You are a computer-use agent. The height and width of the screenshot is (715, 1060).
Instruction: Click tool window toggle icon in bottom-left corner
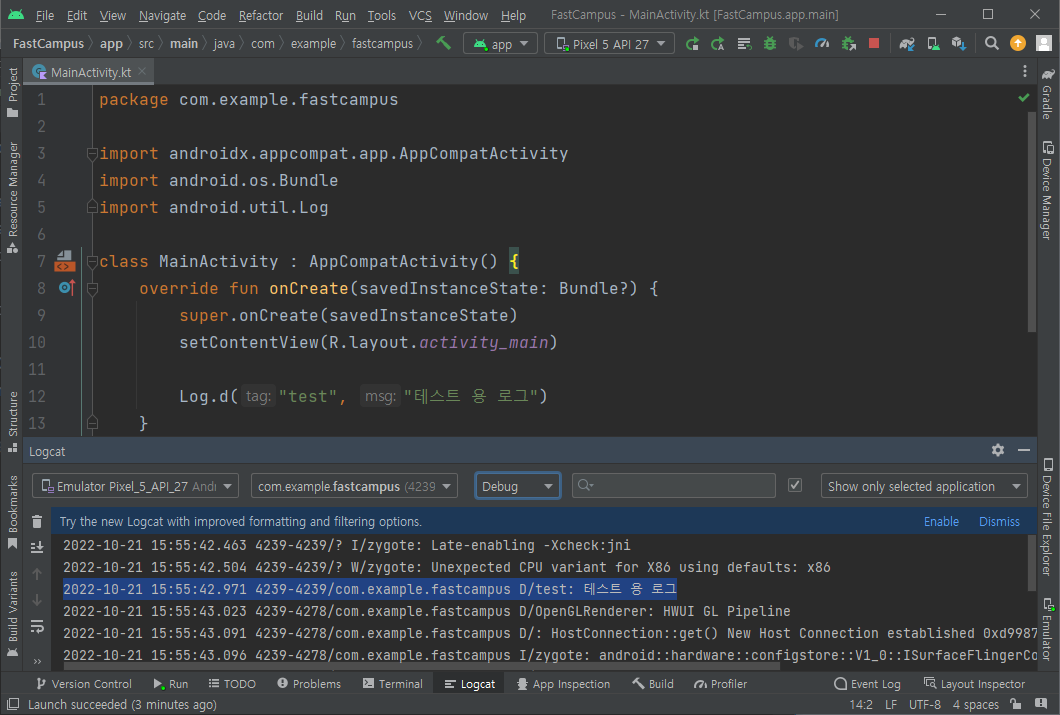[x=13, y=704]
